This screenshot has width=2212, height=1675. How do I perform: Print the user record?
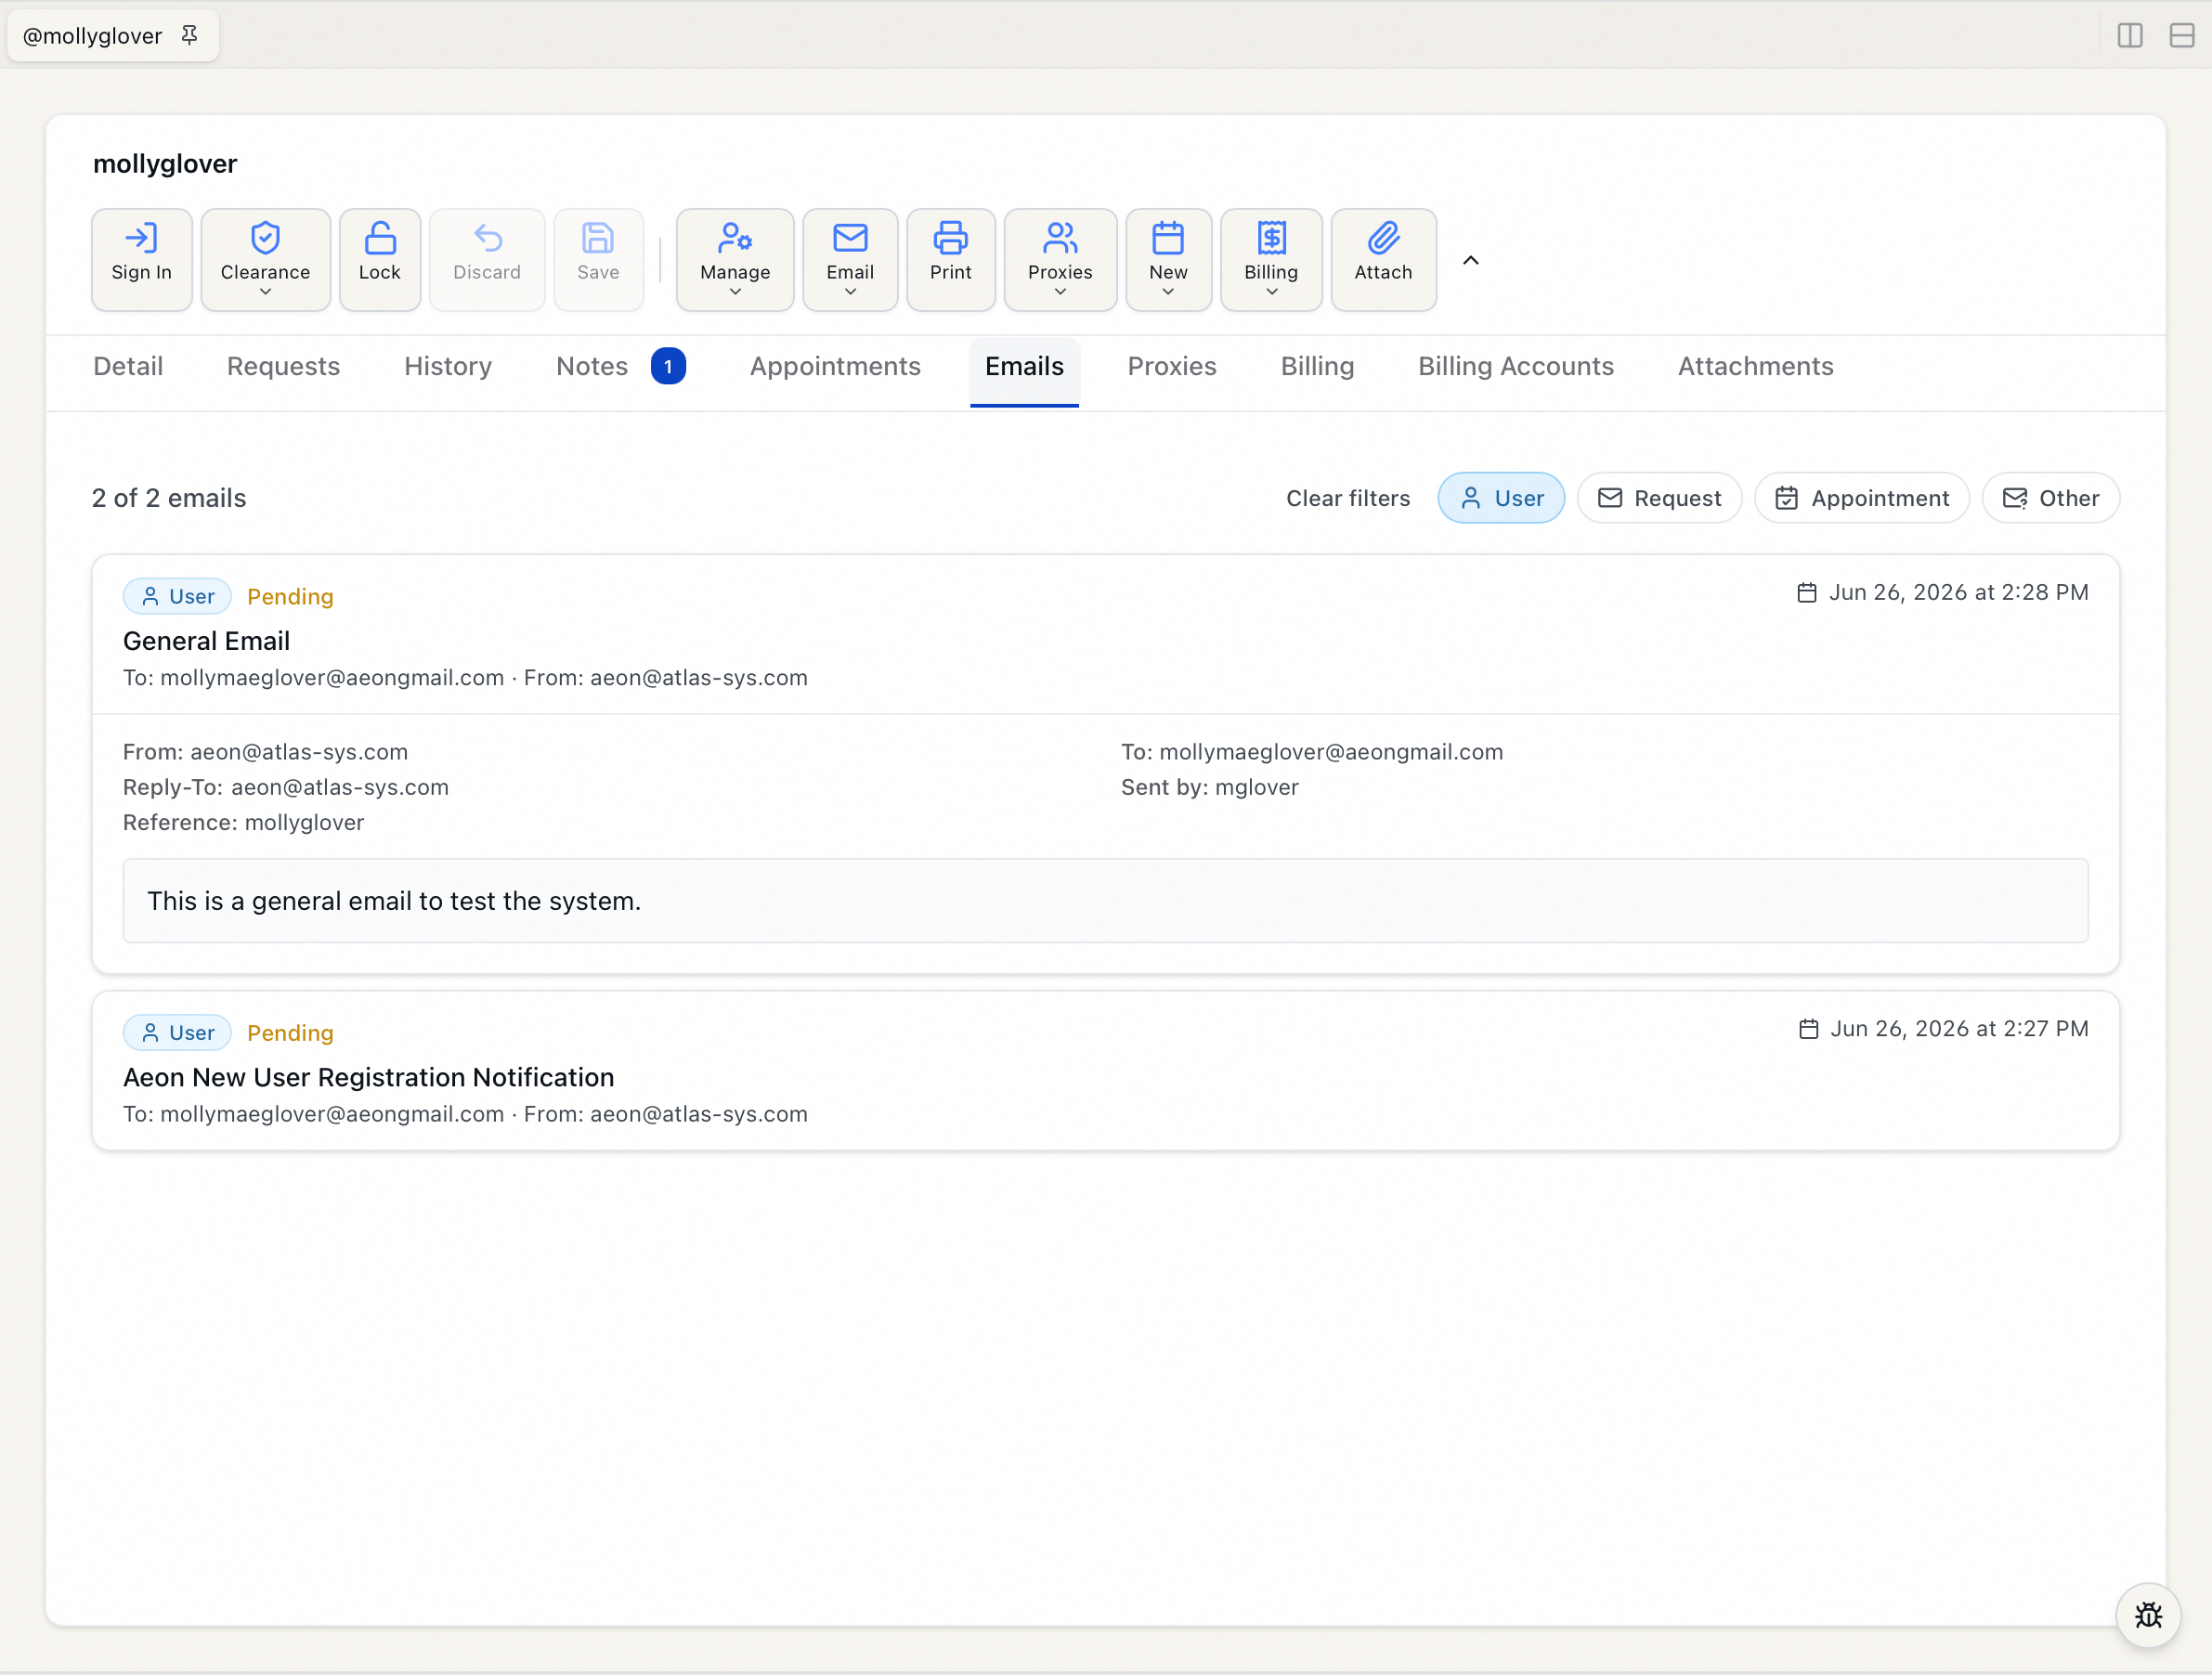(x=950, y=259)
